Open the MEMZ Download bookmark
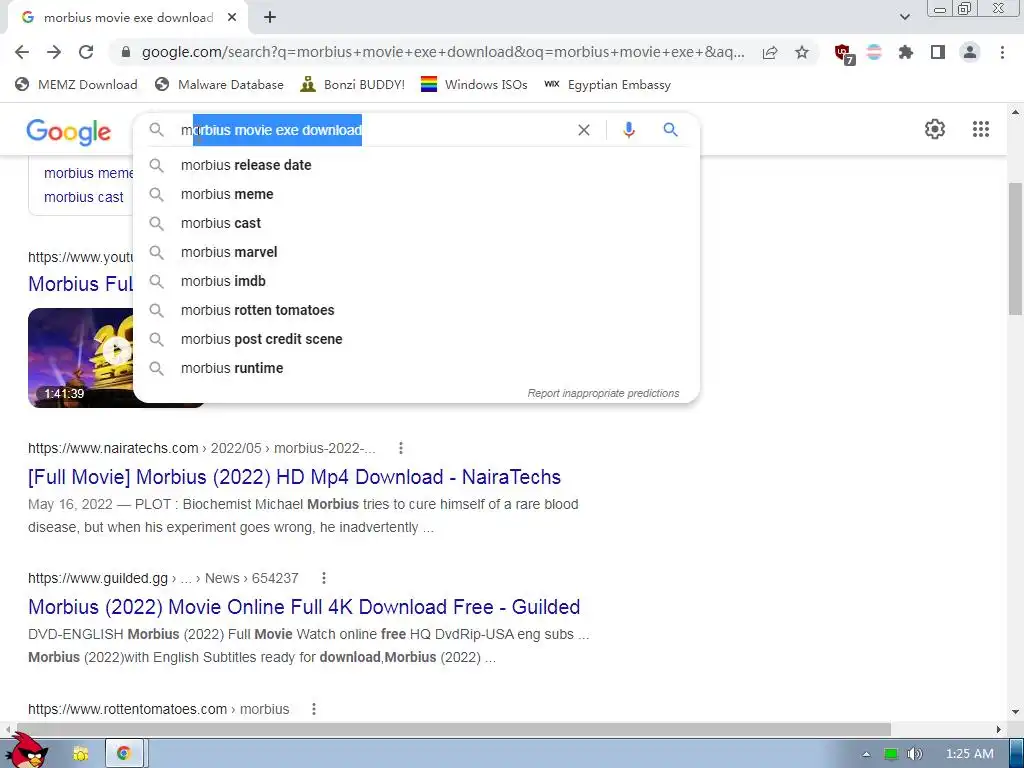 76,84
